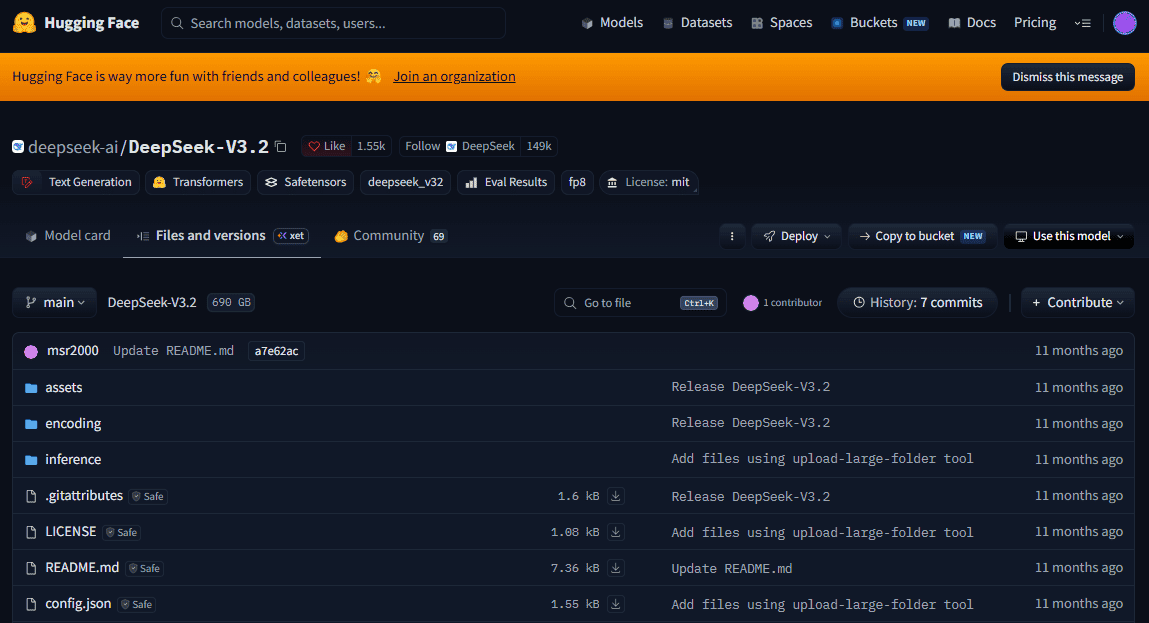Image resolution: width=1149 pixels, height=623 pixels.
Task: Like the DeepSeek-V3.2 model
Action: point(326,146)
